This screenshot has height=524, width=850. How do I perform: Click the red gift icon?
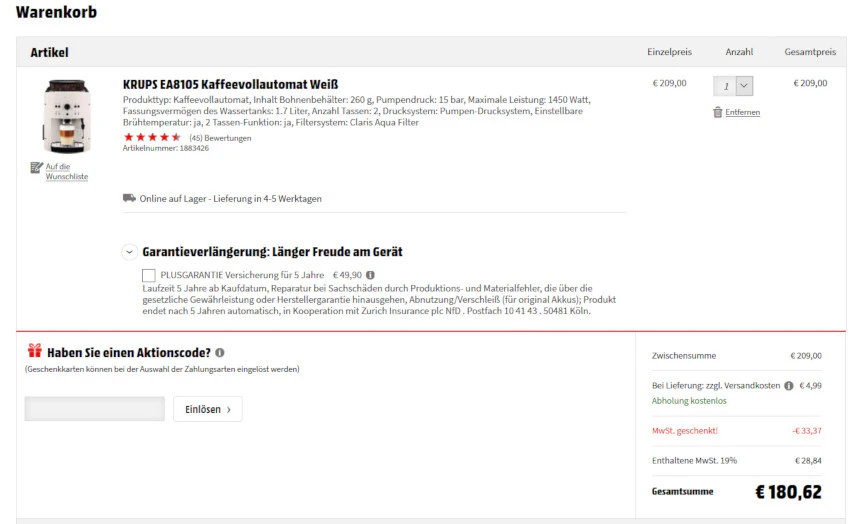coord(35,351)
